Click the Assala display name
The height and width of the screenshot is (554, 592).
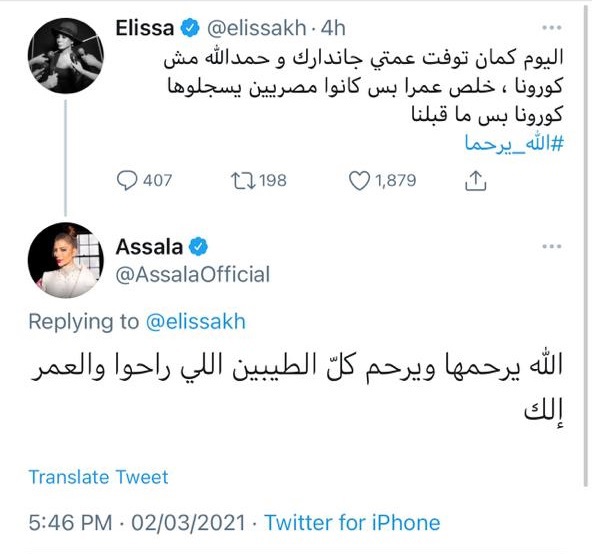tap(149, 247)
